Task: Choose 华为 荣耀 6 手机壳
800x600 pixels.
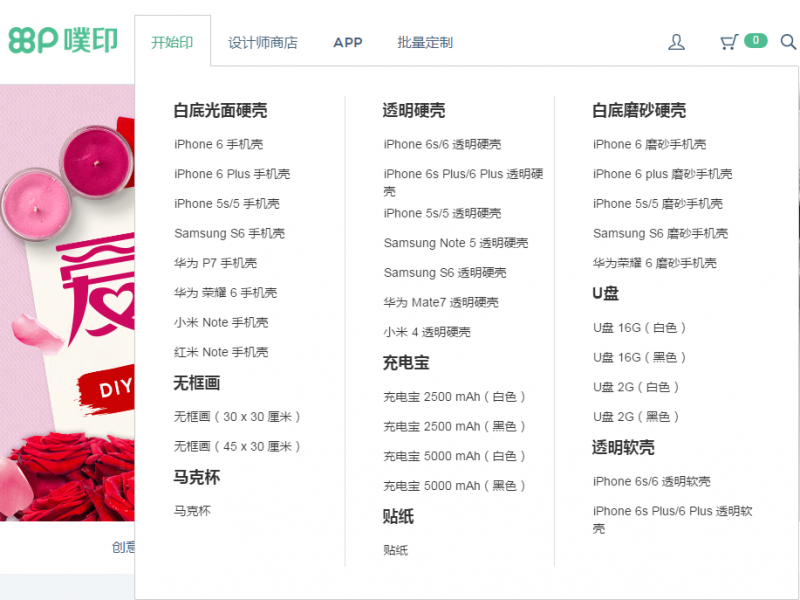Action: tap(226, 292)
